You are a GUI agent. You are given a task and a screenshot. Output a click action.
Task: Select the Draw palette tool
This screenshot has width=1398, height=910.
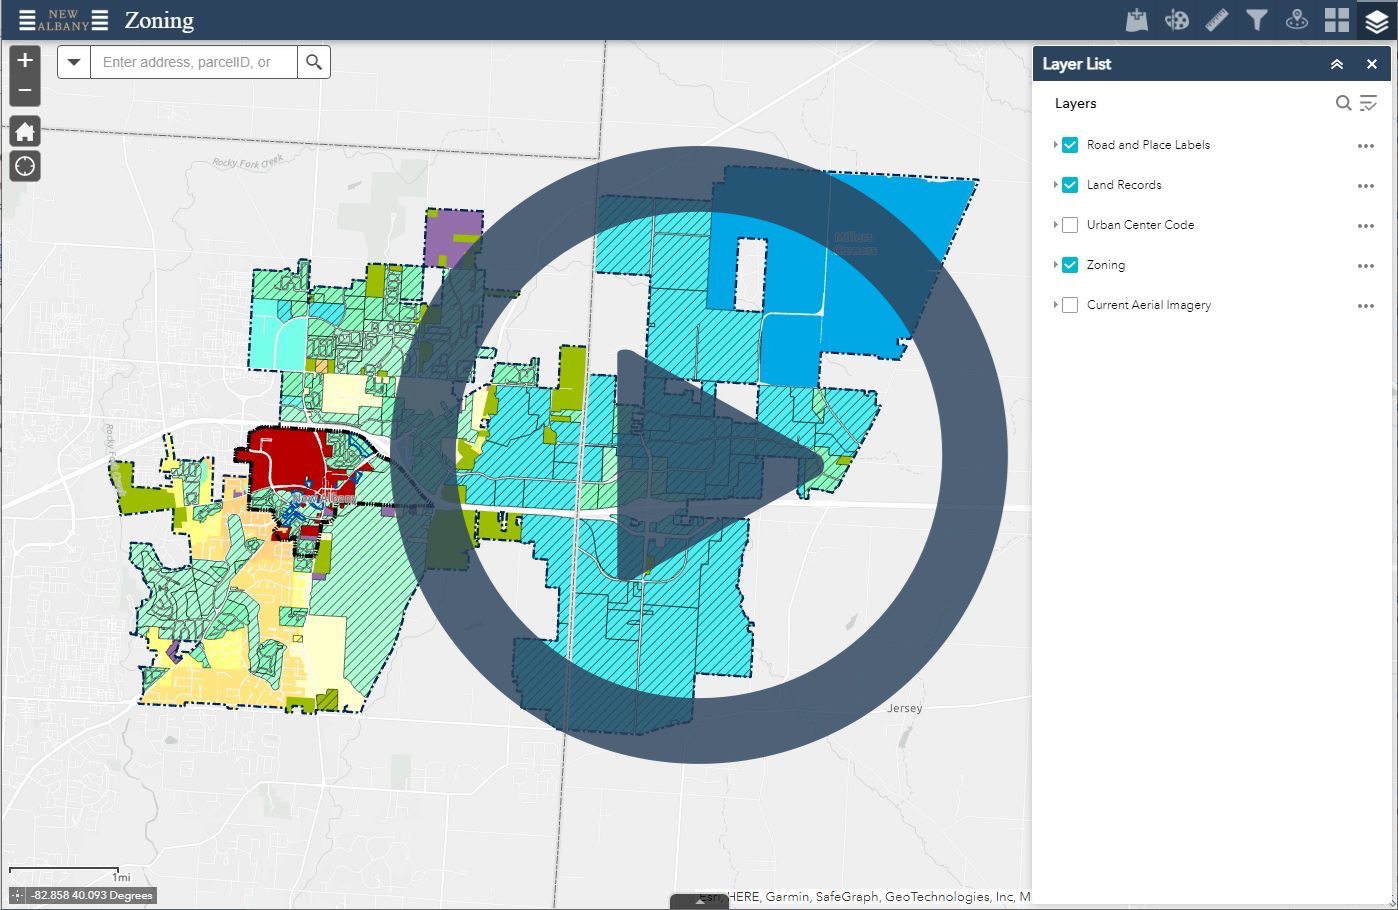(x=1176, y=18)
